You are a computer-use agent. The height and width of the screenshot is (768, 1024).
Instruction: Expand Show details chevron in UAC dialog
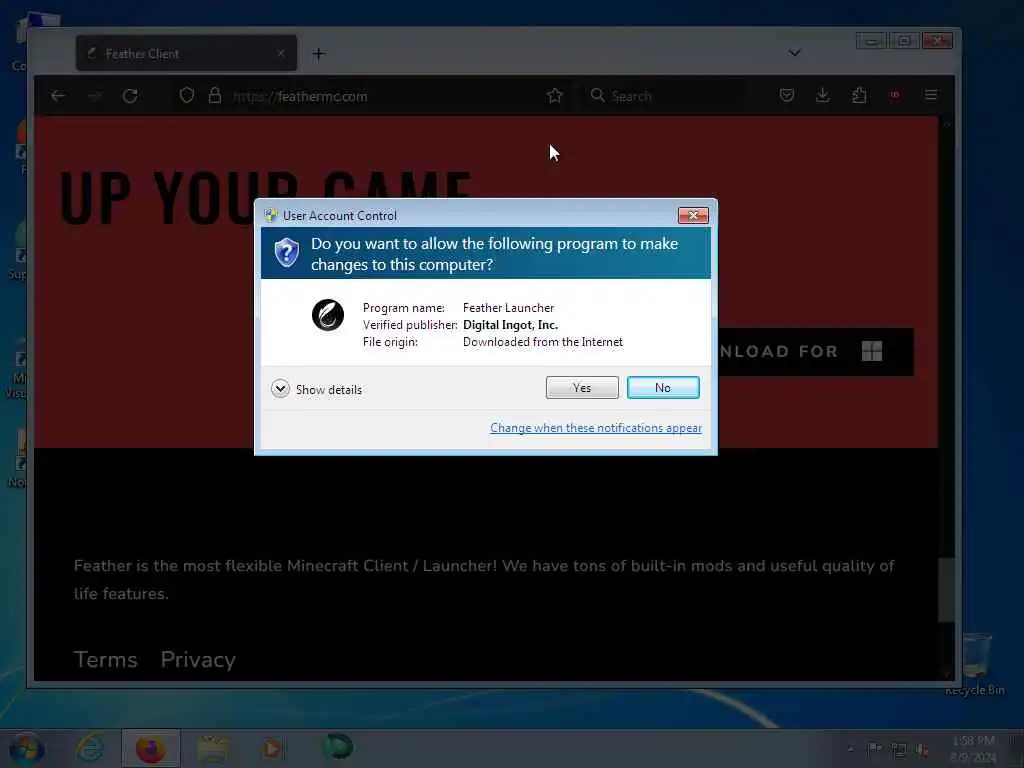[280, 389]
